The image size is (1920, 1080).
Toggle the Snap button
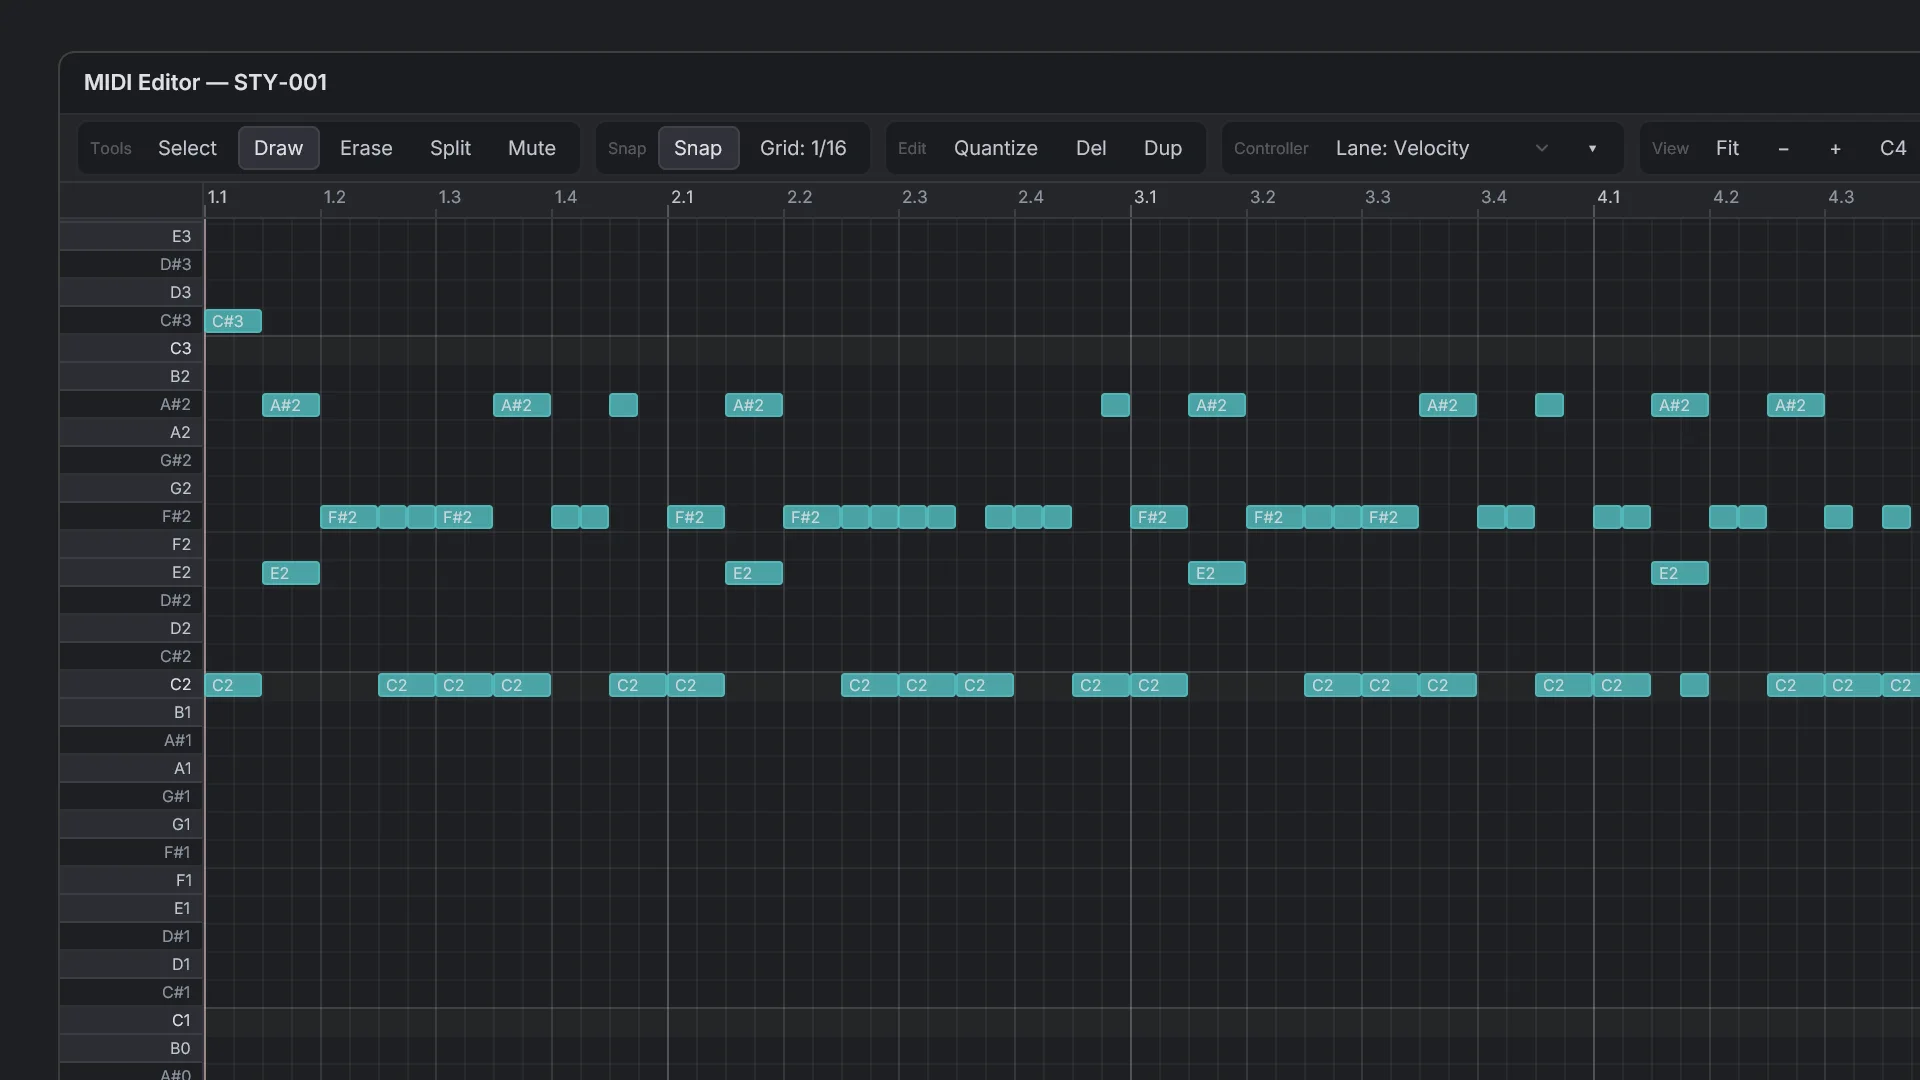pos(698,148)
